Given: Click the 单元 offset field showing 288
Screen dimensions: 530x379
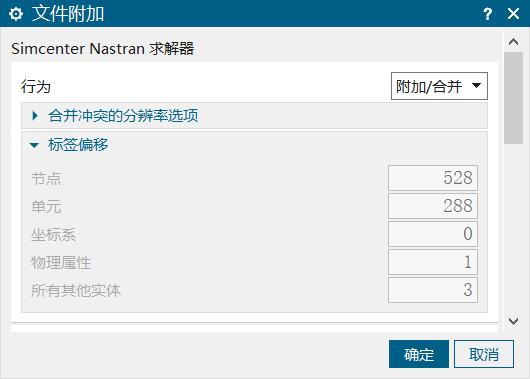Looking at the screenshot, I should point(433,206).
